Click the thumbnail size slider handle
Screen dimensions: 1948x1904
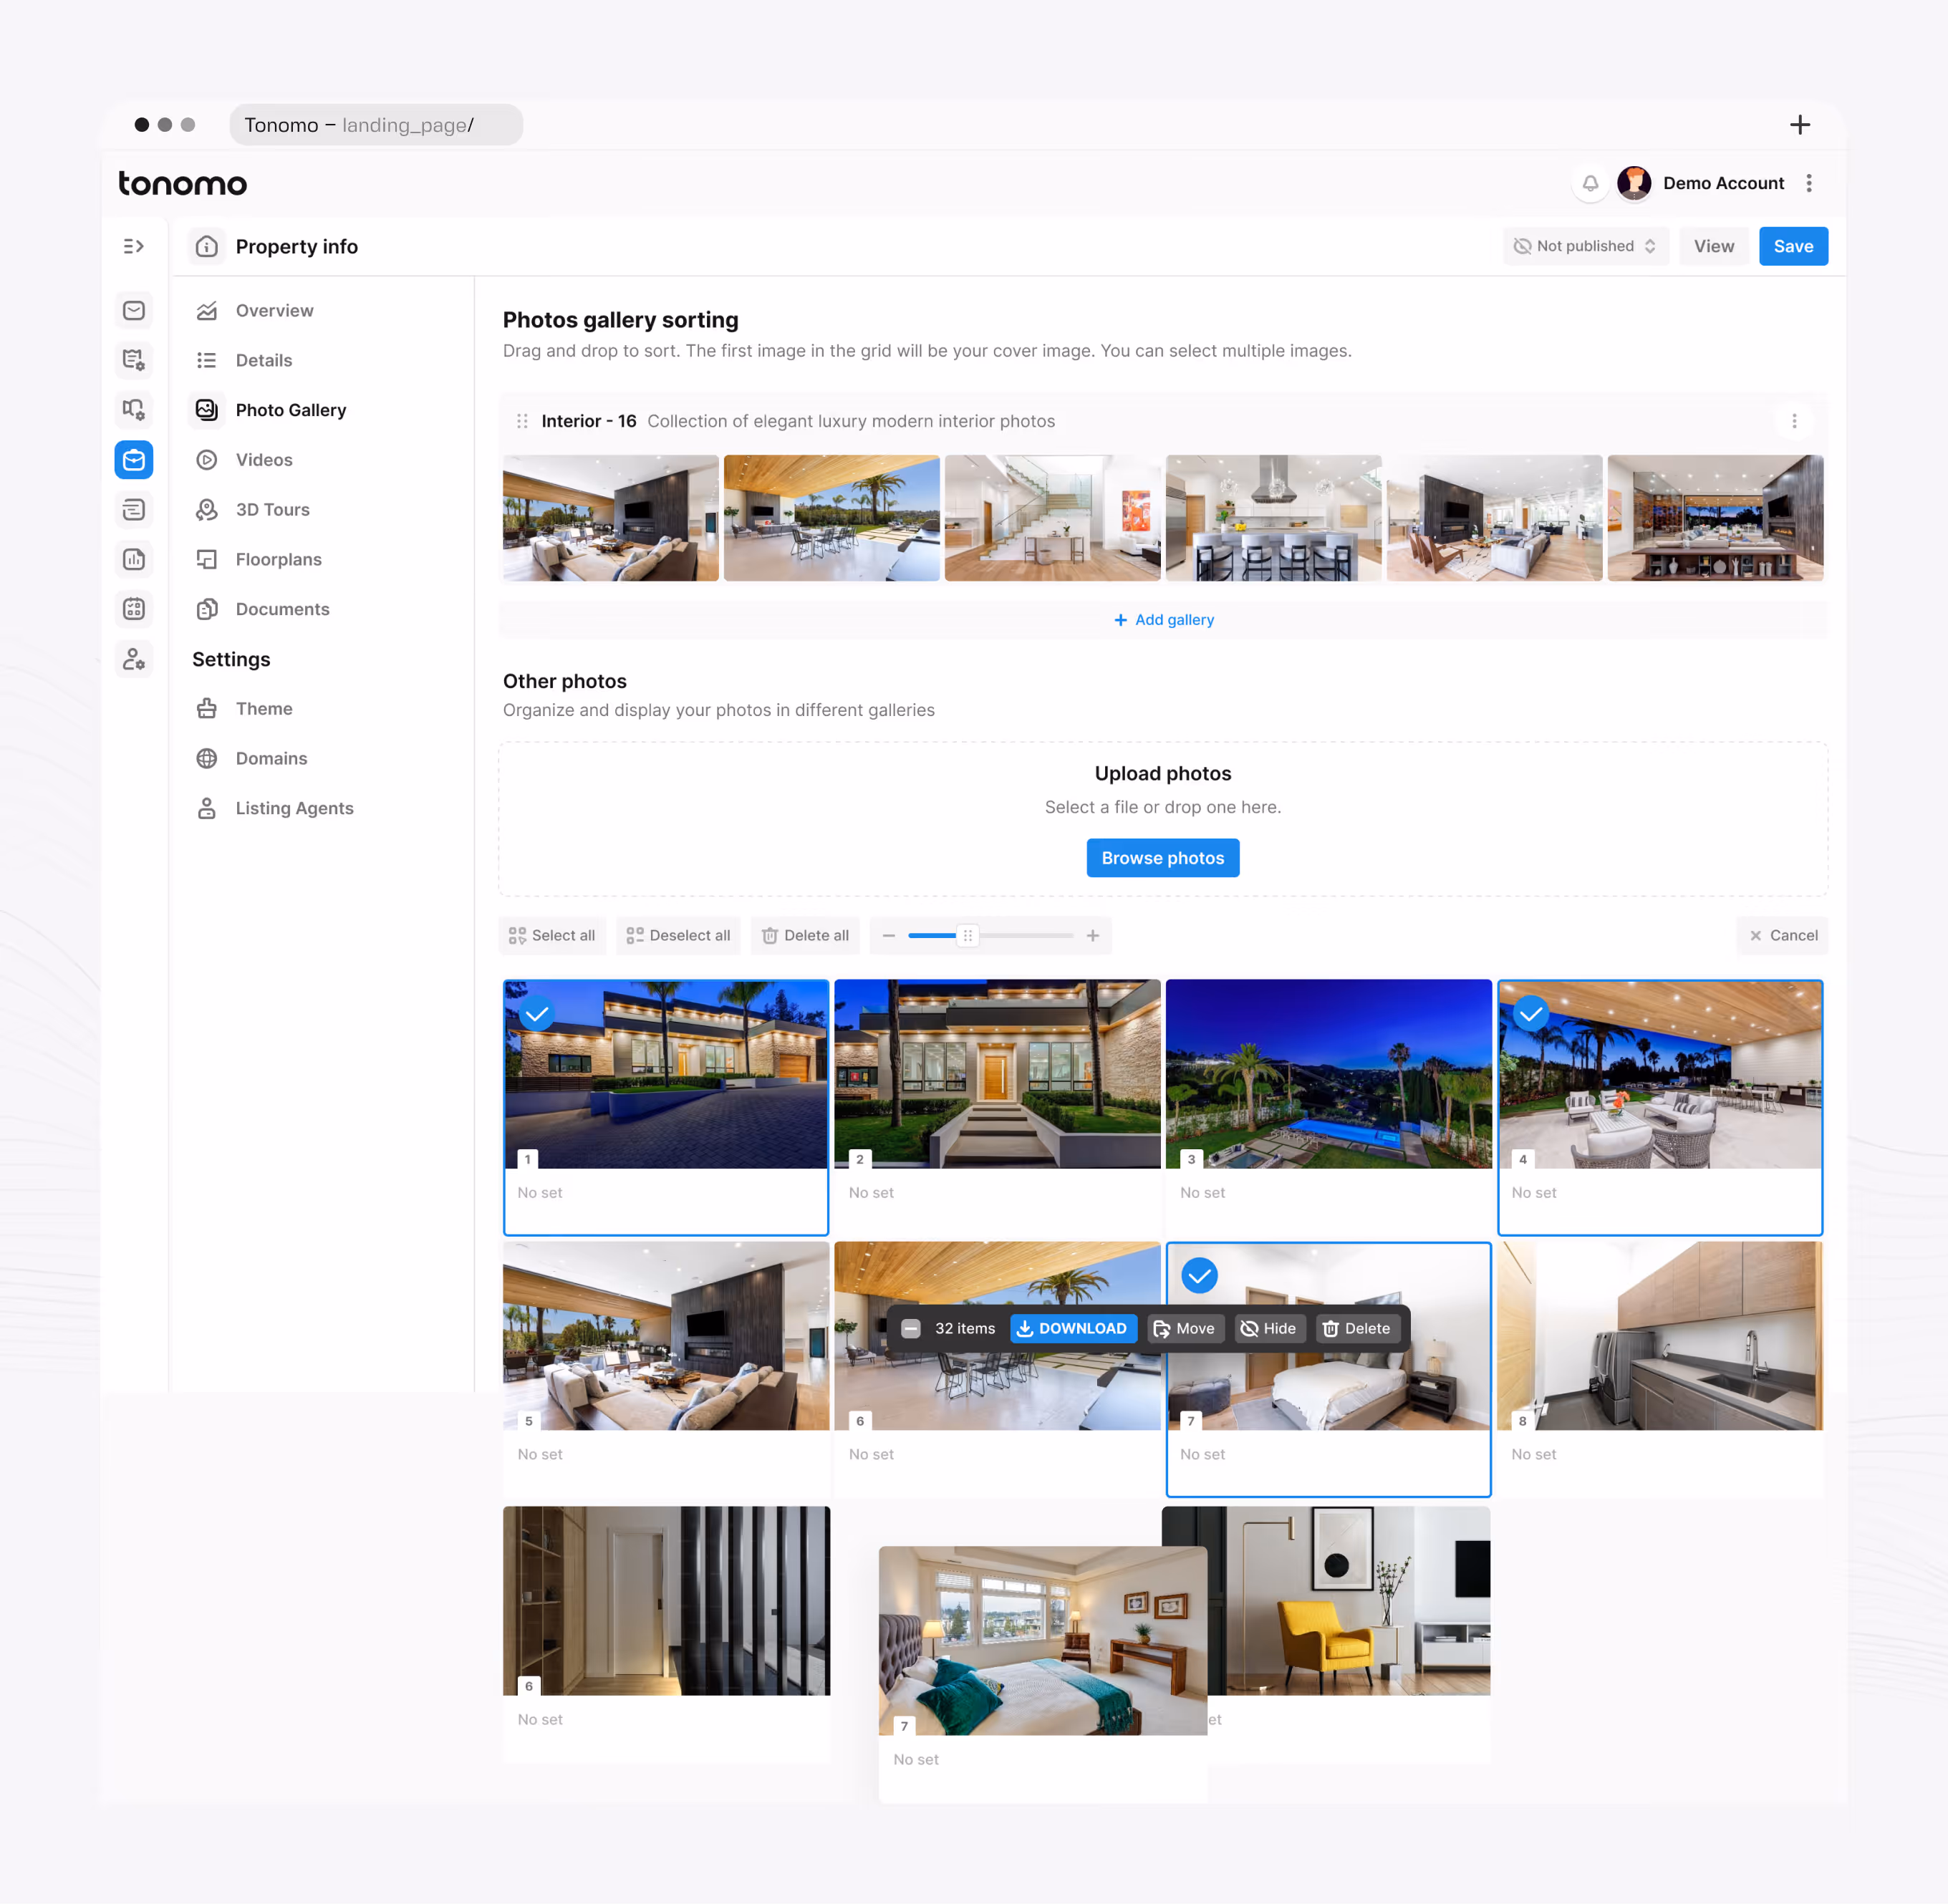(x=967, y=935)
